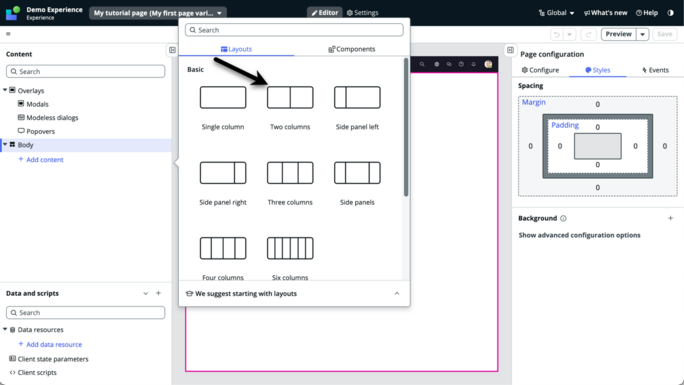Open the Configure tab
Image resolution: width=684 pixels, height=385 pixels.
[540, 70]
